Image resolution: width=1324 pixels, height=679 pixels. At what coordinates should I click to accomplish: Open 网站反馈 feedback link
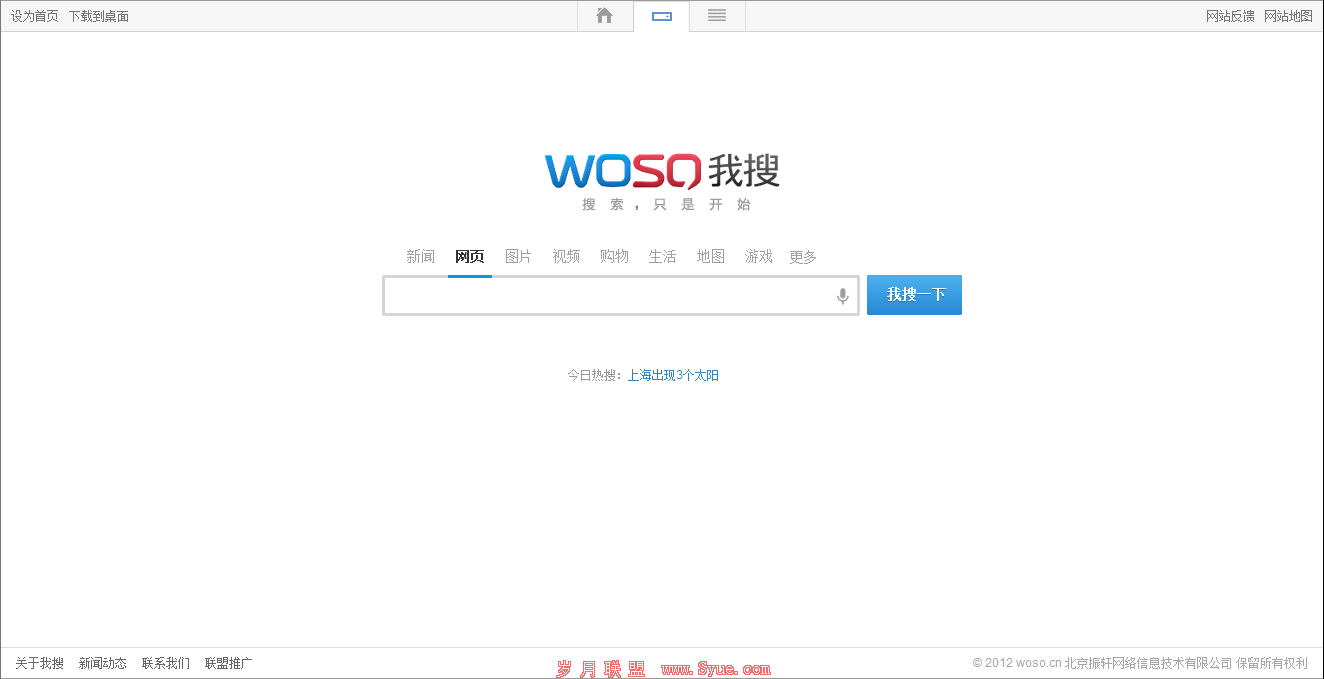1230,16
